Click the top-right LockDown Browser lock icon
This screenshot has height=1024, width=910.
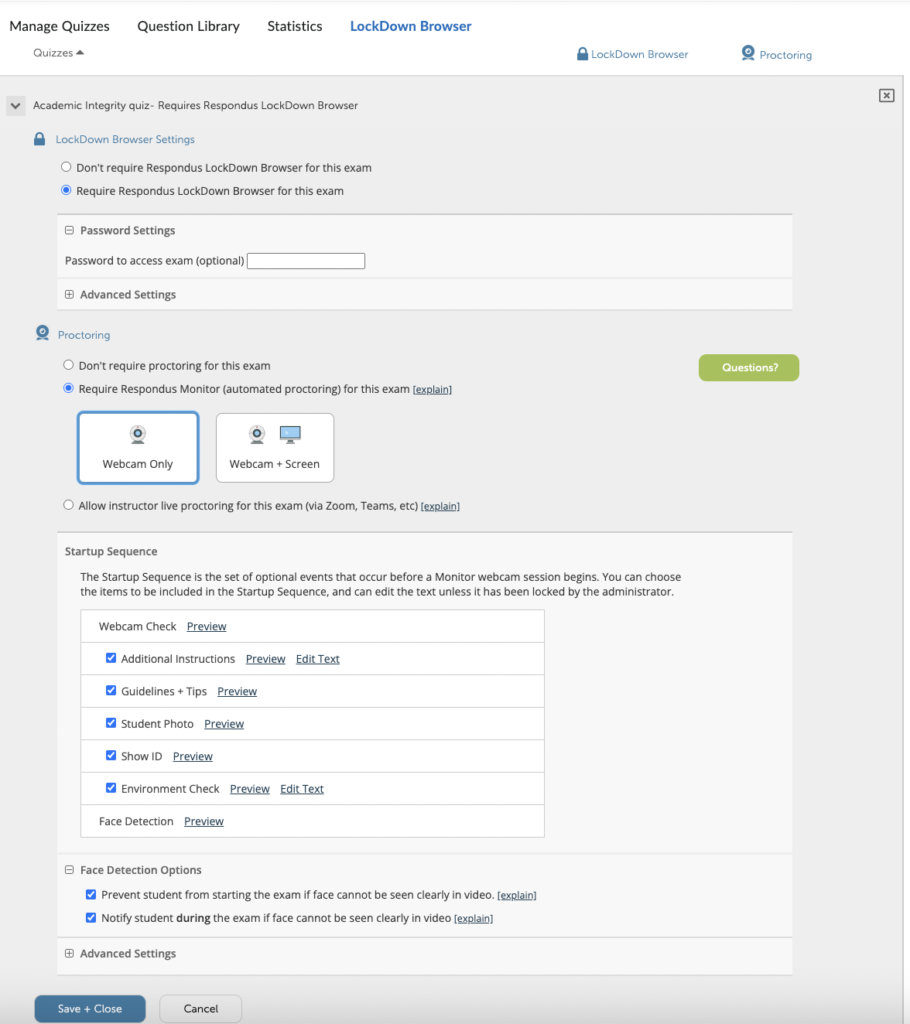click(582, 54)
